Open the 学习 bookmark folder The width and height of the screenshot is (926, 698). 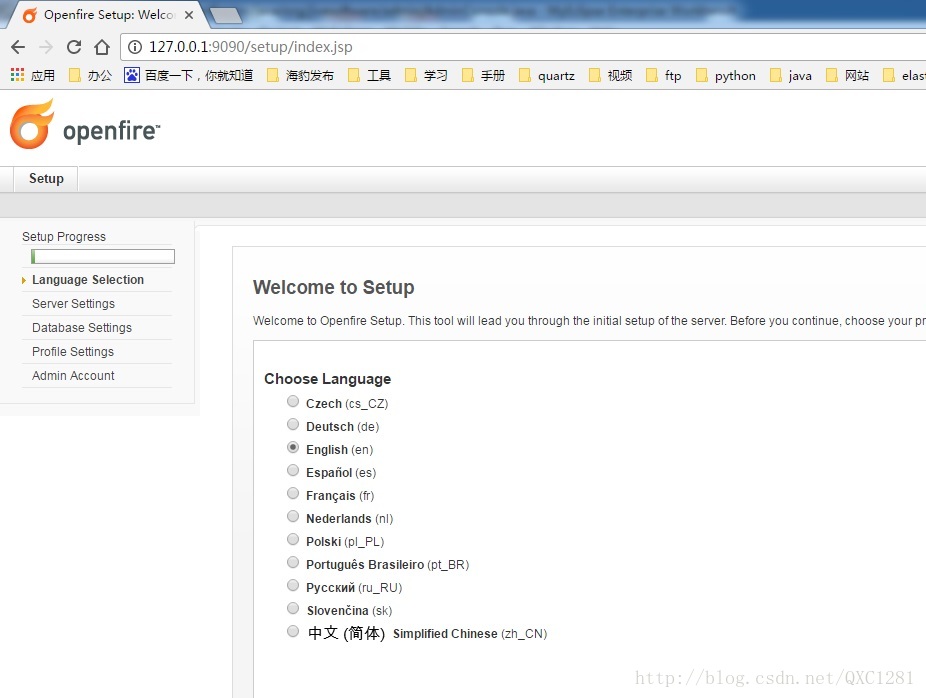coord(426,75)
